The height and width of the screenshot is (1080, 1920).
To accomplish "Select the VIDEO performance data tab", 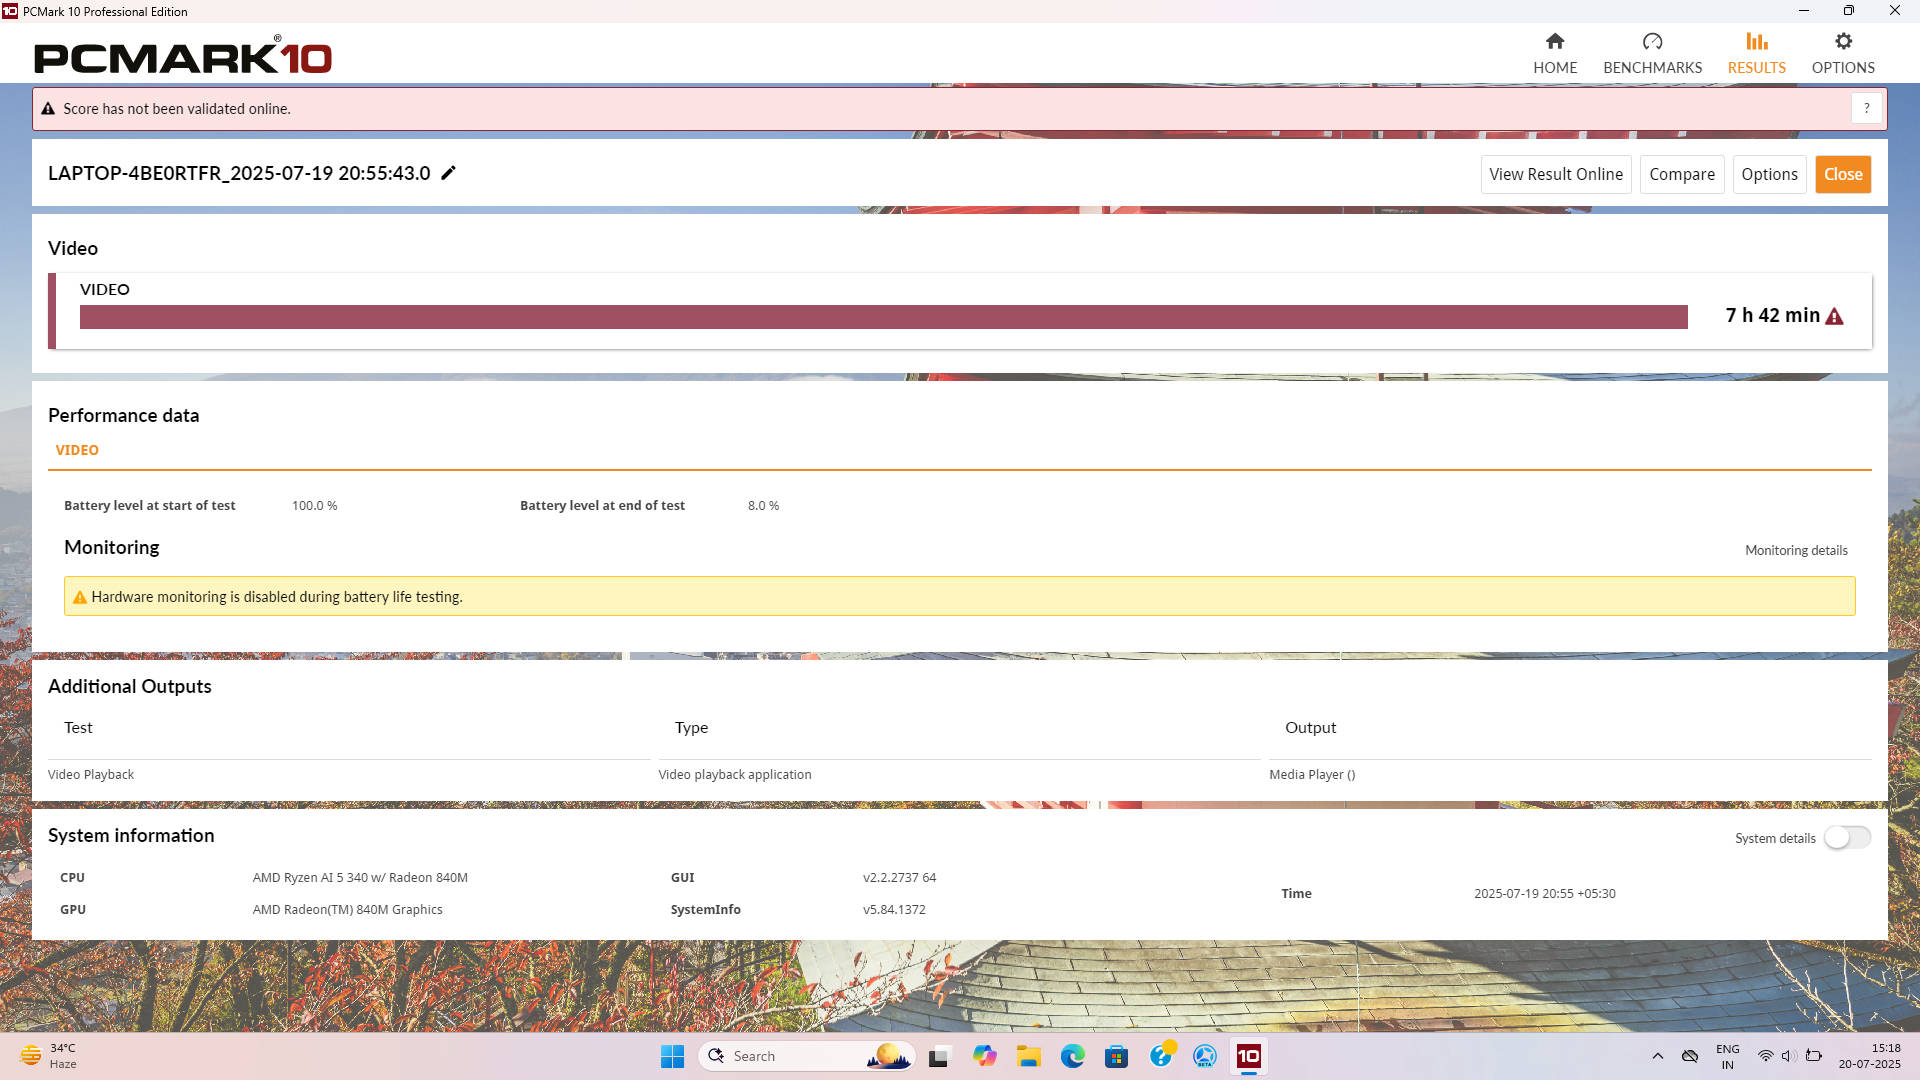I will 77,450.
